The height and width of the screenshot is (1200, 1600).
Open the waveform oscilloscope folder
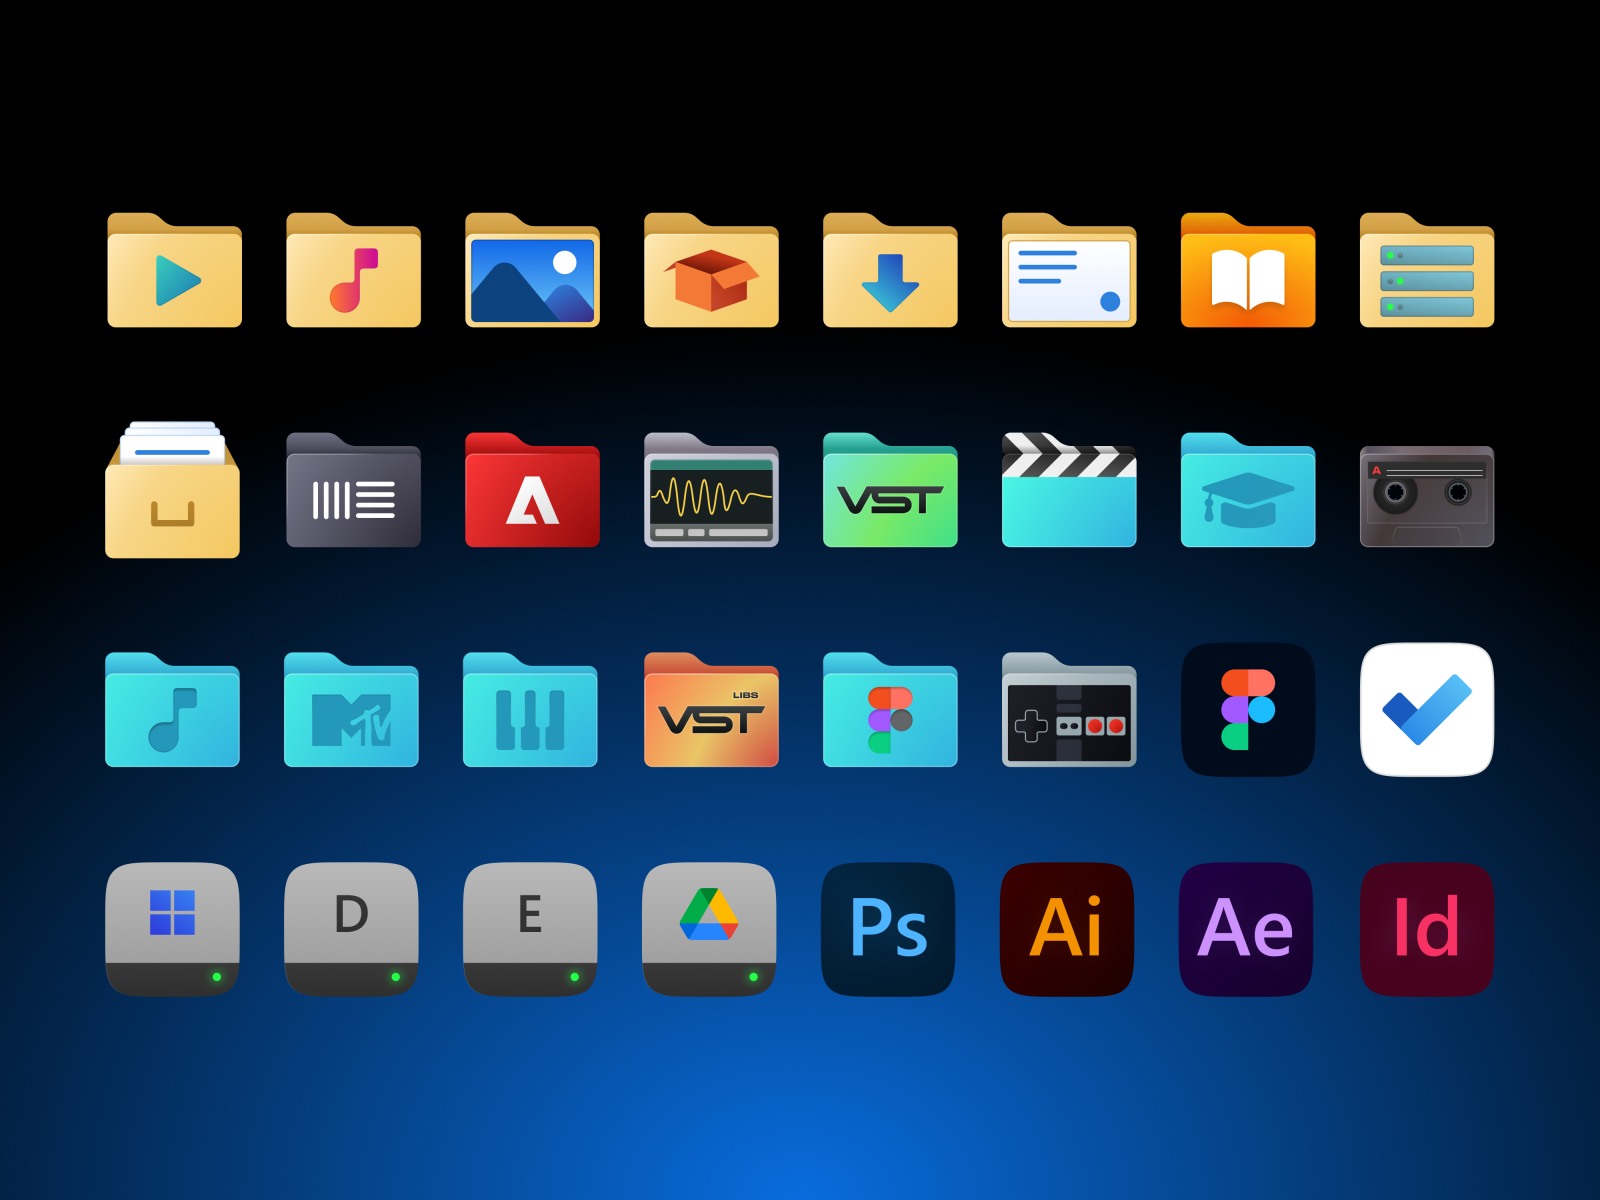(712, 490)
